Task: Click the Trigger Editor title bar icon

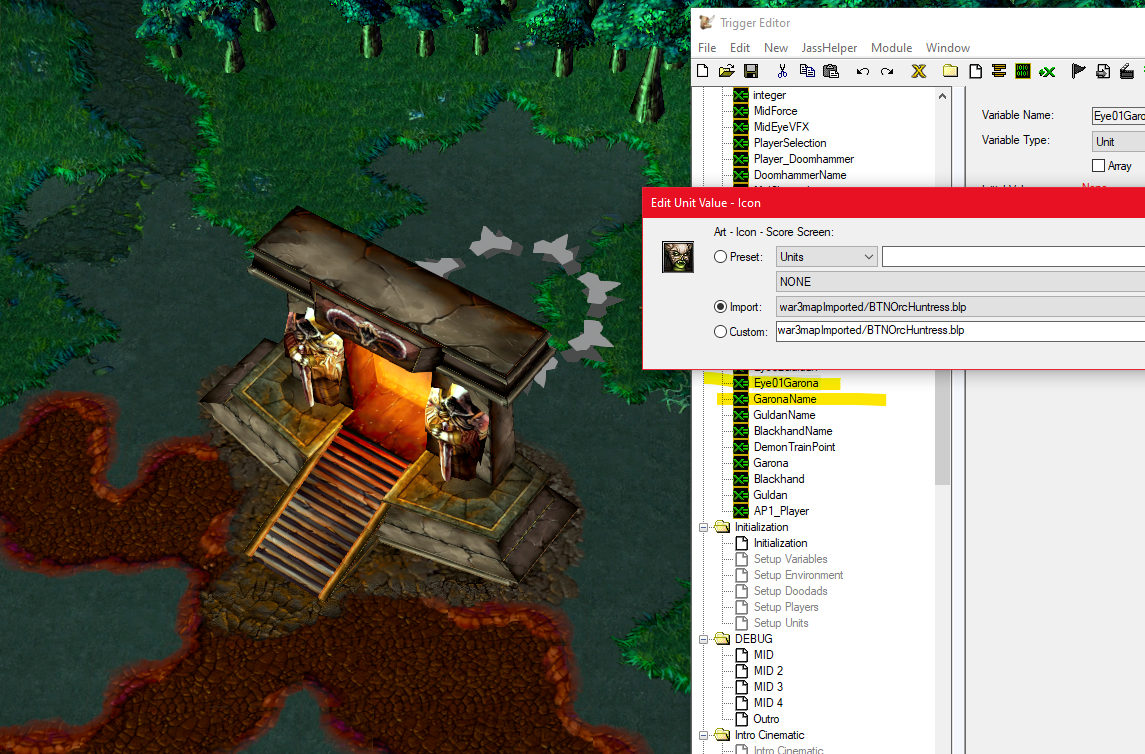Action: (706, 23)
